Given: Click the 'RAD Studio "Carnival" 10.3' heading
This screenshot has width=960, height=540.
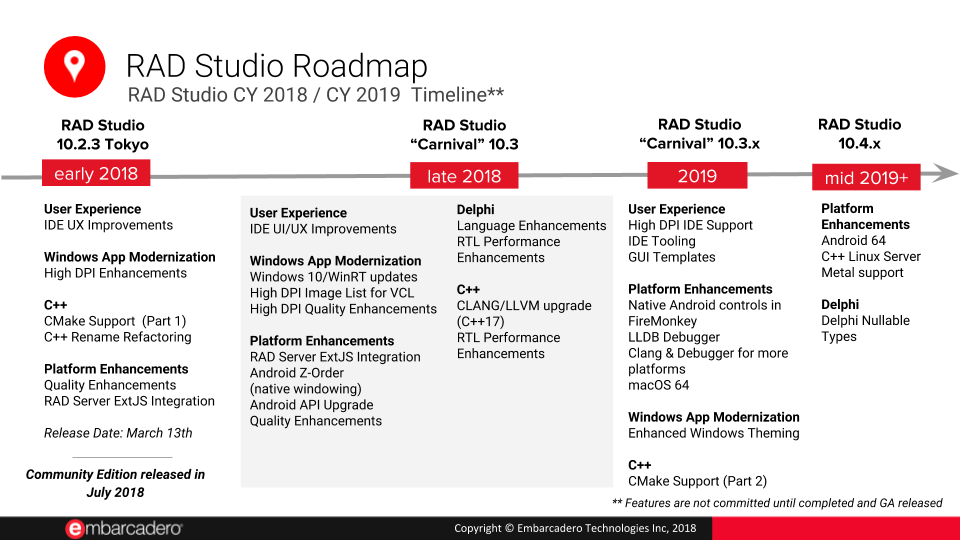Looking at the screenshot, I should pos(464,135).
